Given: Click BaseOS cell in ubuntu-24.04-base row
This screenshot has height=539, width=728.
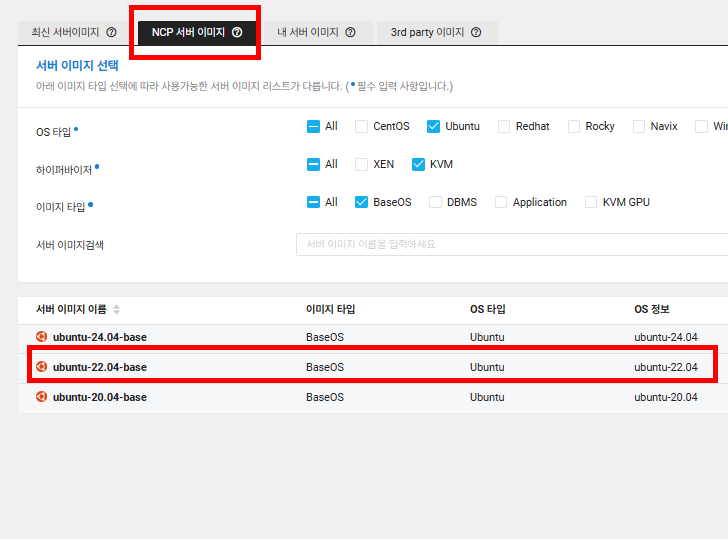Looking at the screenshot, I should [325, 337].
